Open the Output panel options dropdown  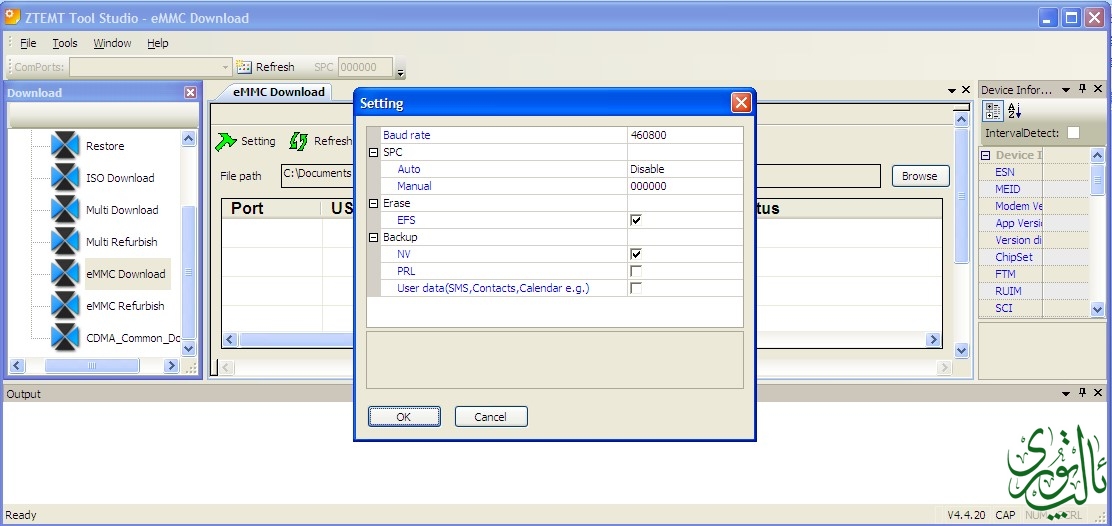coord(1066,393)
